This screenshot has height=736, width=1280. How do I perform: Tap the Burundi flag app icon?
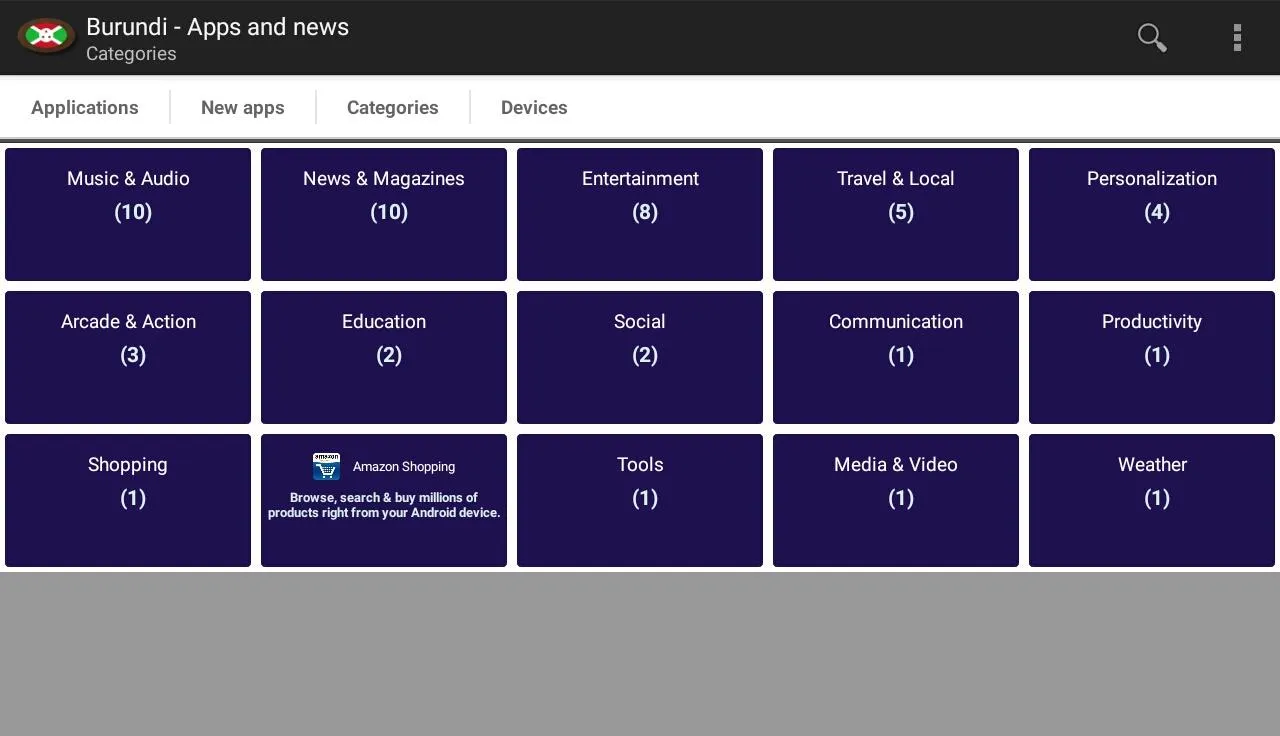(x=46, y=37)
